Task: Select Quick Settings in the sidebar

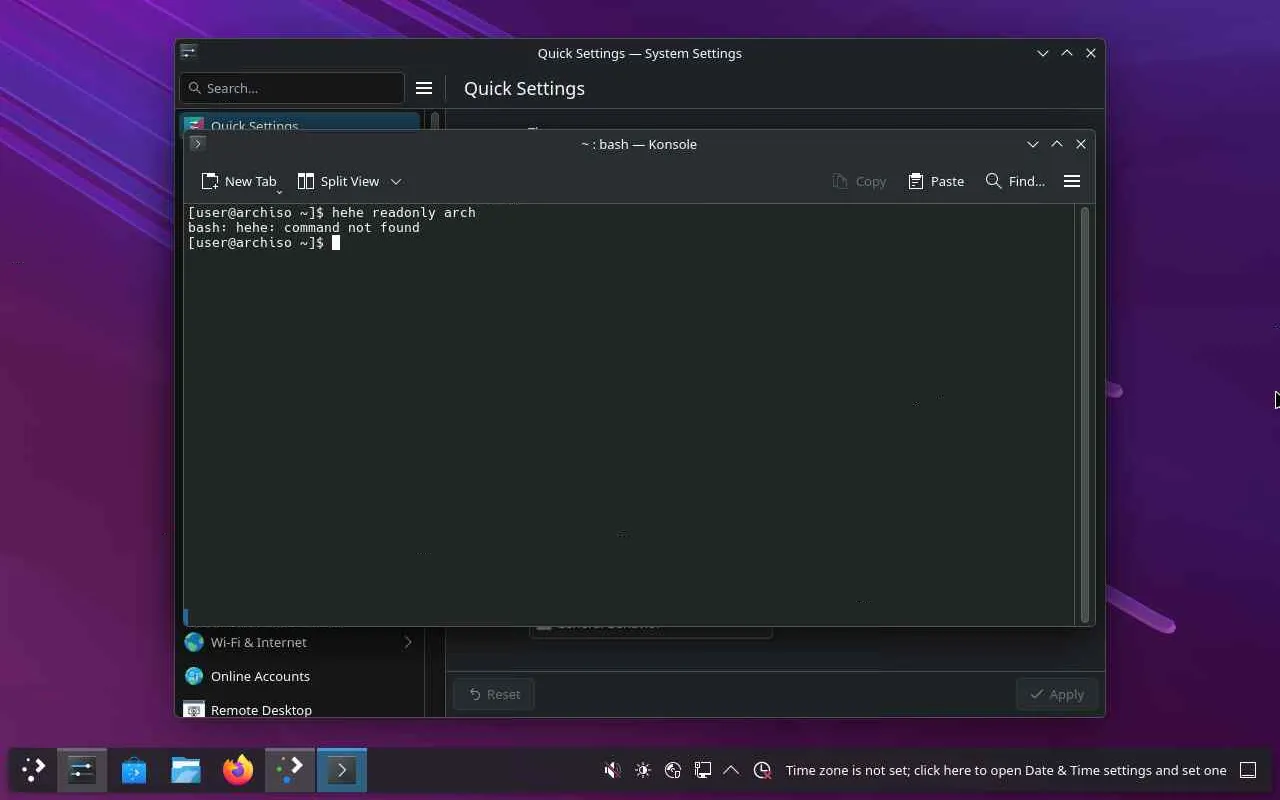Action: click(x=300, y=124)
